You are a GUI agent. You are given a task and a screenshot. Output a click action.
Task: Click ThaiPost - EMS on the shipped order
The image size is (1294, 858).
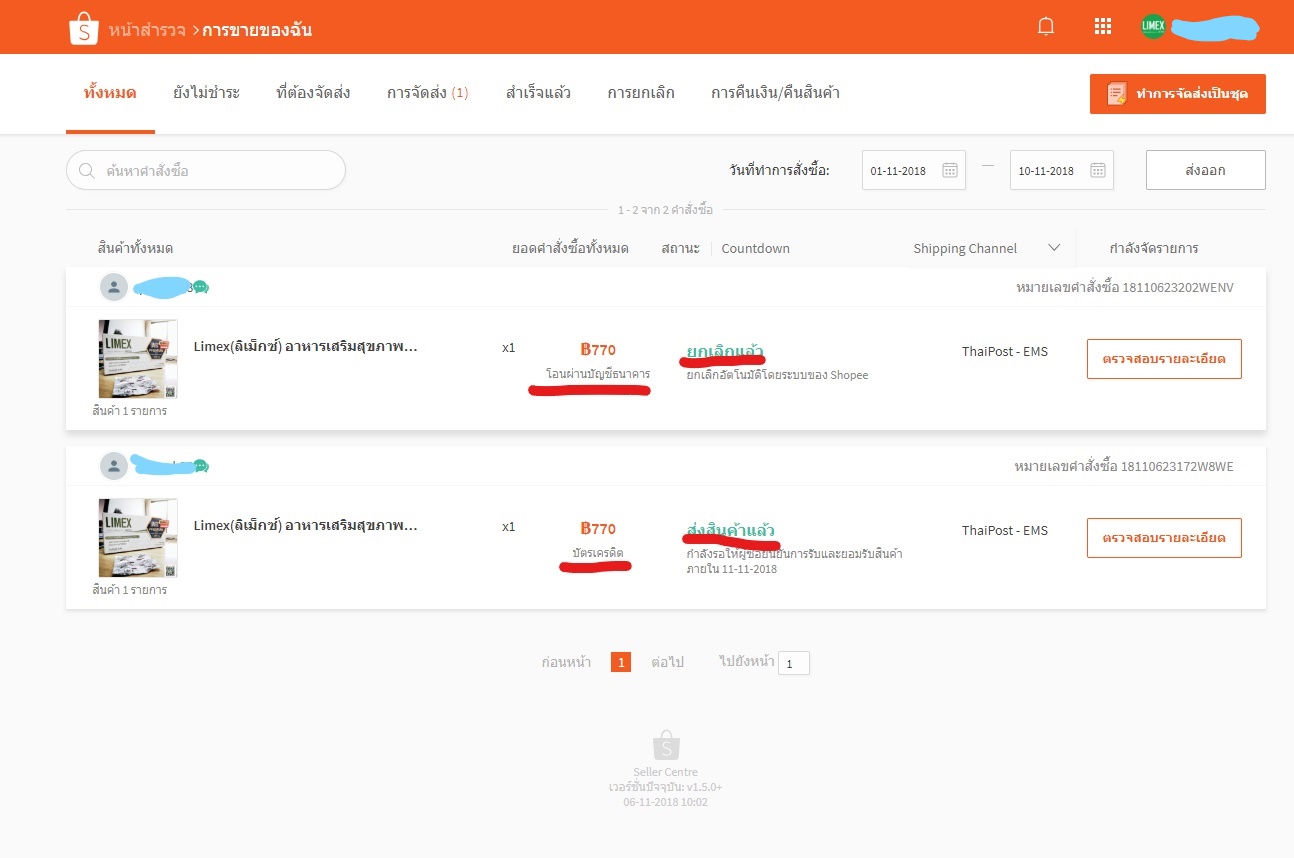point(1005,531)
